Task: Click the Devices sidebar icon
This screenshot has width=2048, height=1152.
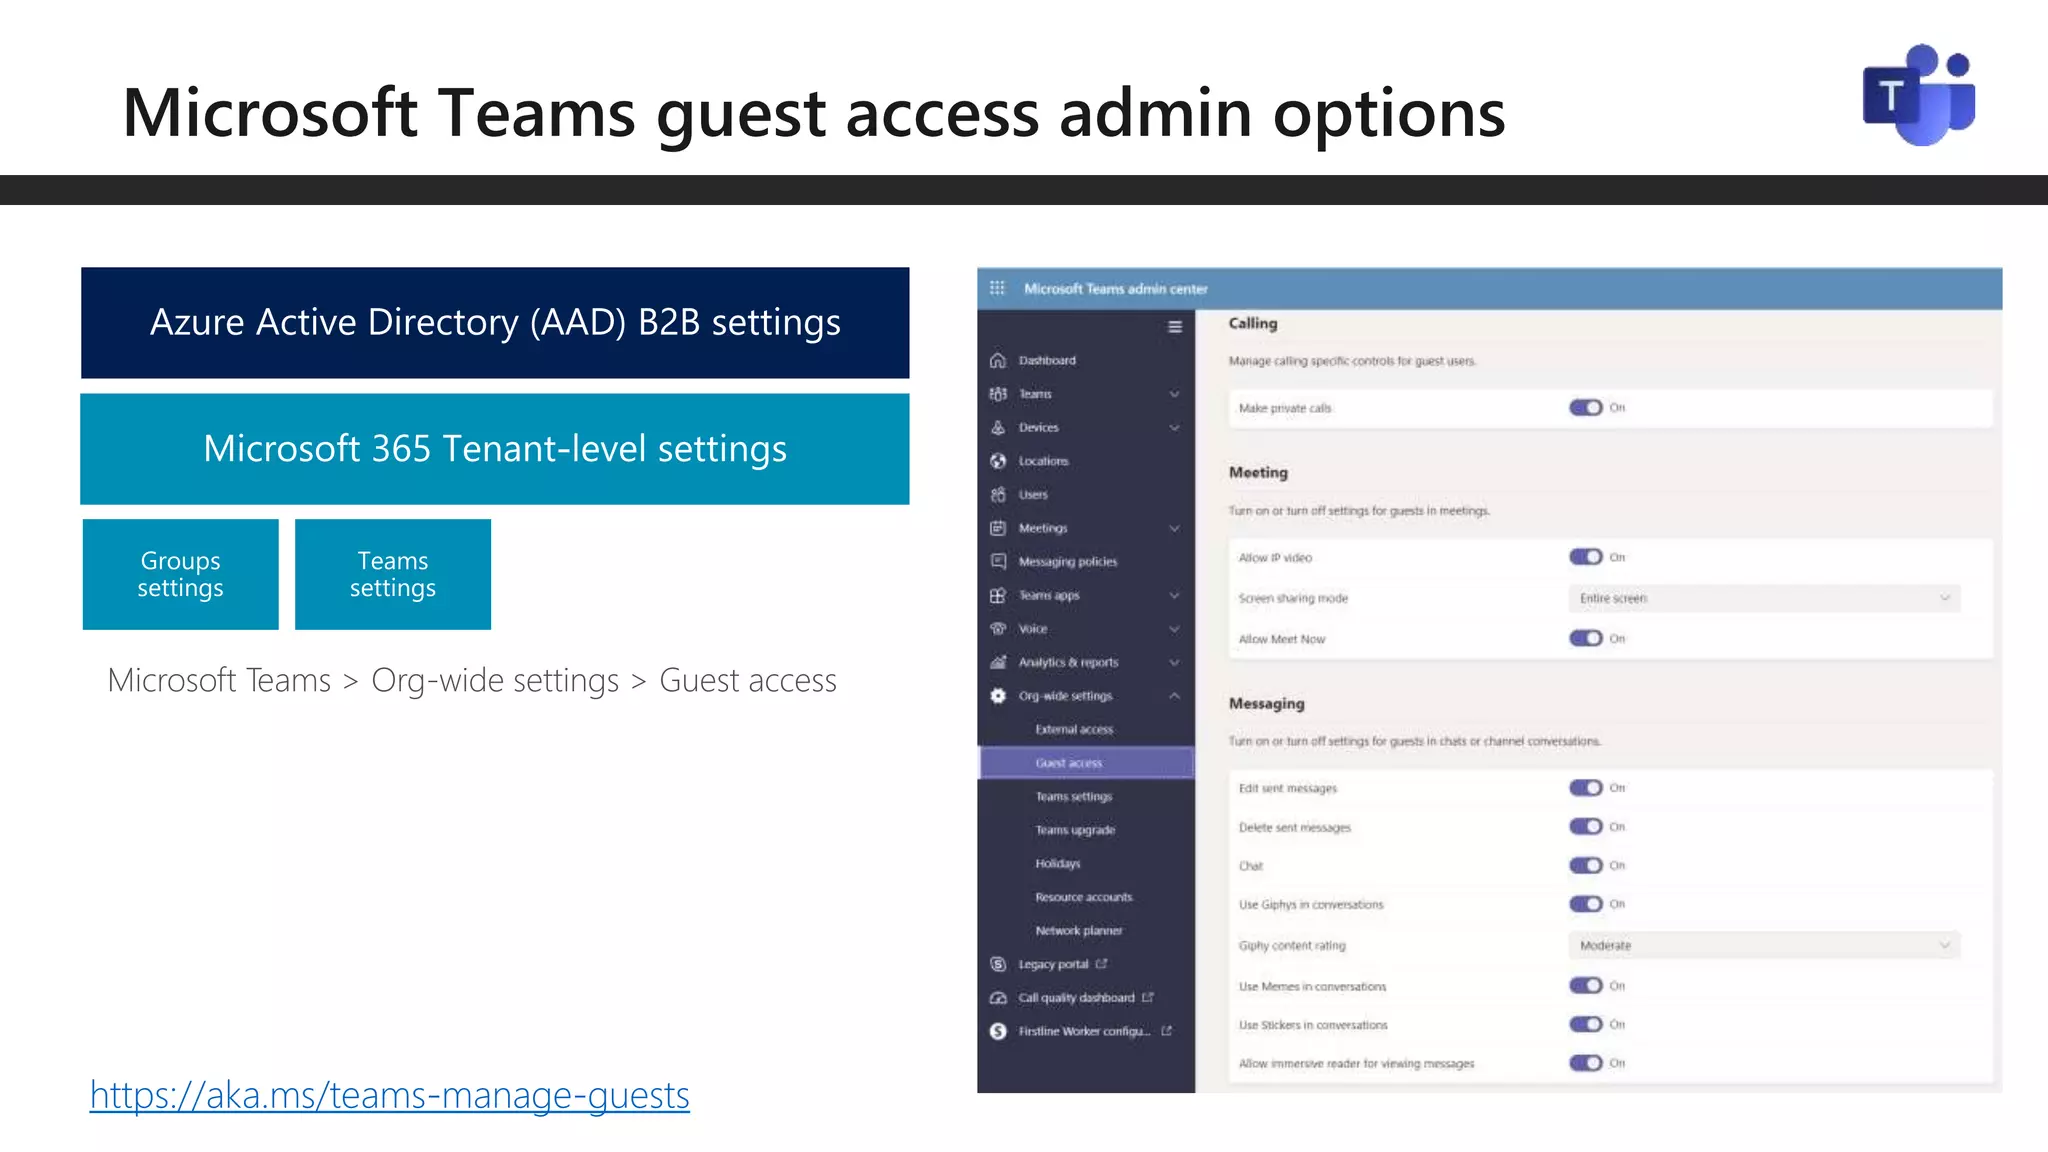Action: click(998, 427)
